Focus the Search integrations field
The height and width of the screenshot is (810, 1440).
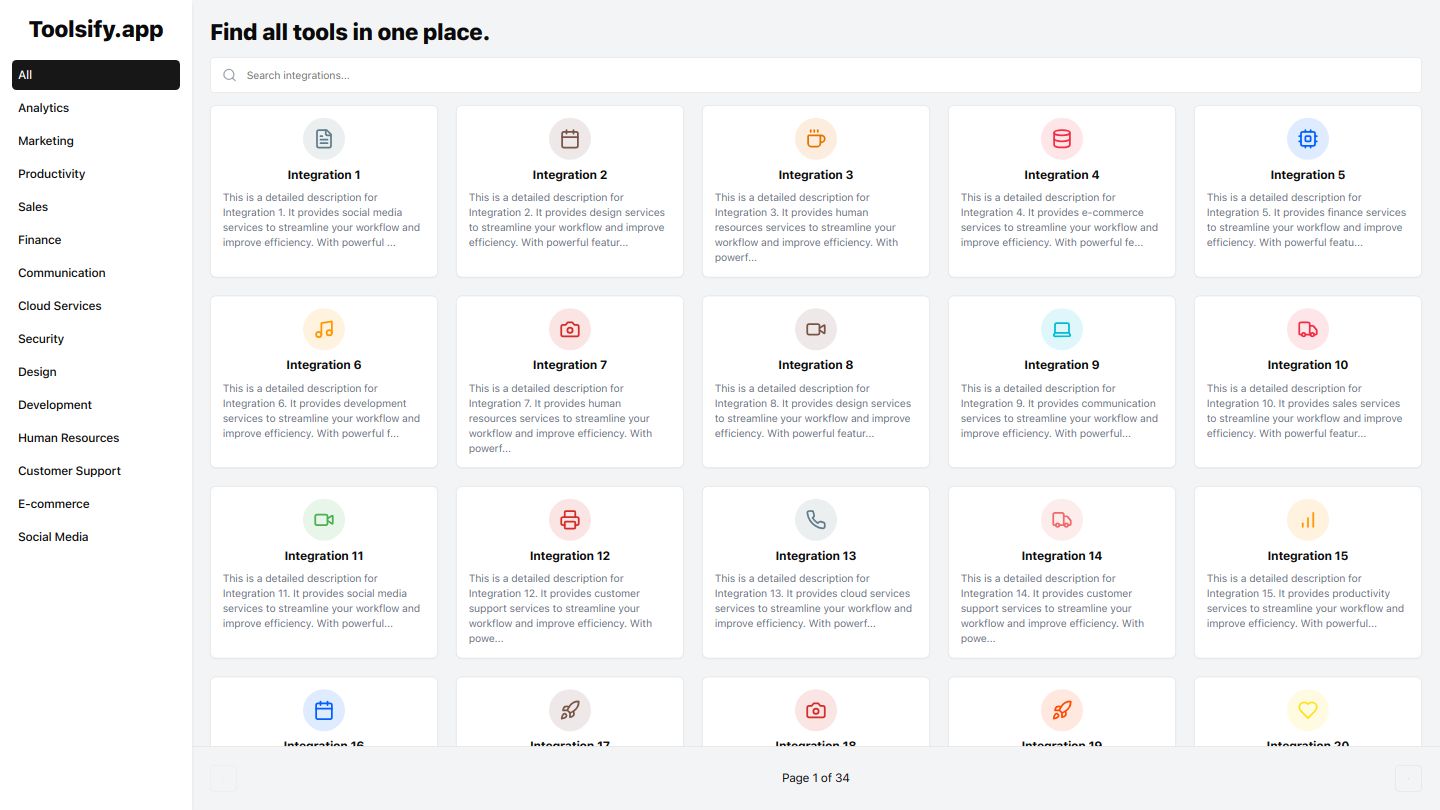816,75
